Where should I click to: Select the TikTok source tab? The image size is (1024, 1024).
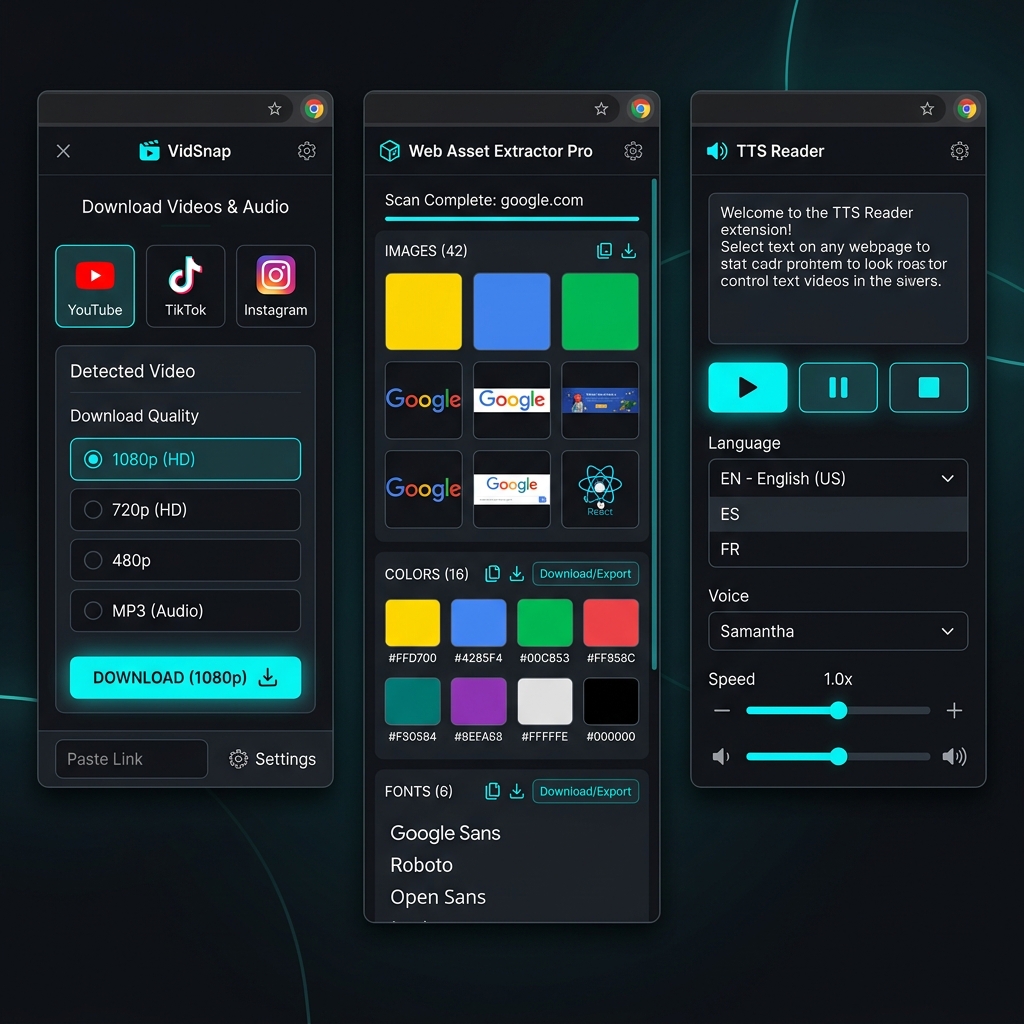pyautogui.click(x=185, y=286)
